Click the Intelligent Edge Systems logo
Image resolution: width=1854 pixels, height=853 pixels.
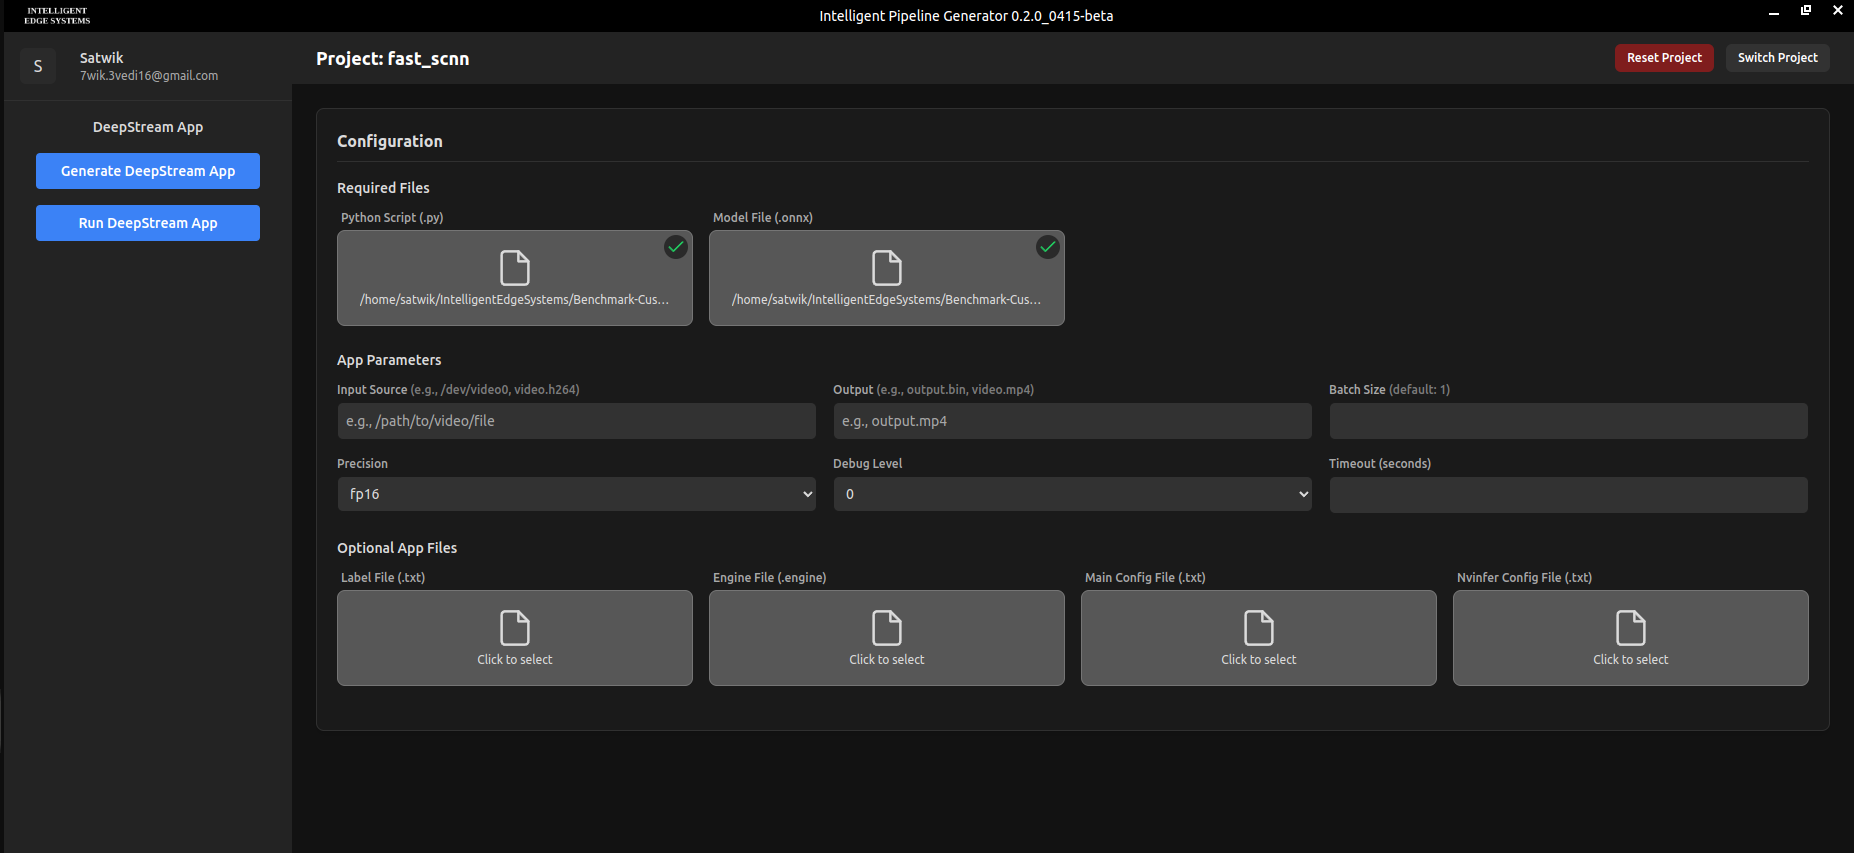(x=57, y=16)
